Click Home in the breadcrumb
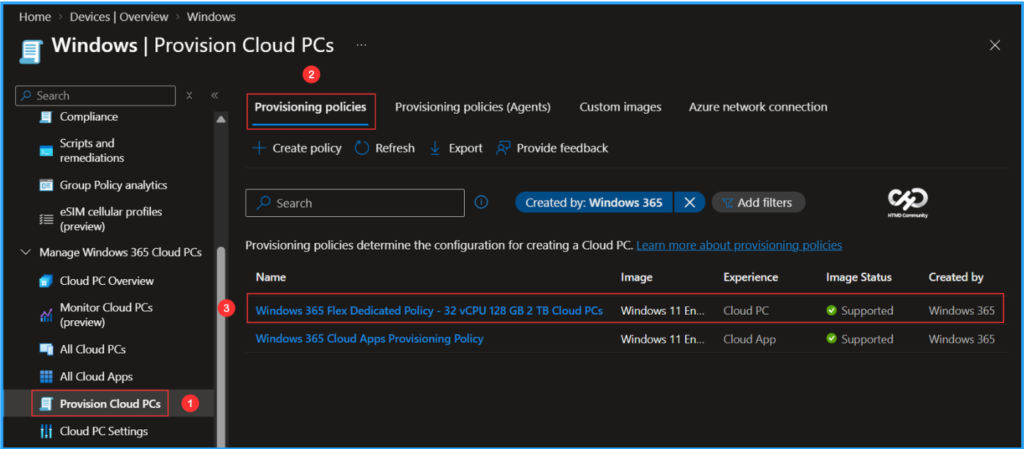The image size is (1024, 449). [35, 16]
